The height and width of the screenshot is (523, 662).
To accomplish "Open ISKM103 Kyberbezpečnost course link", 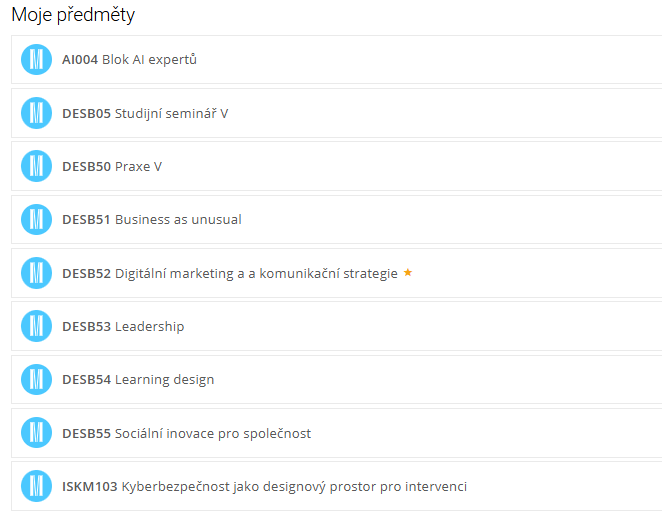I will [x=264, y=486].
